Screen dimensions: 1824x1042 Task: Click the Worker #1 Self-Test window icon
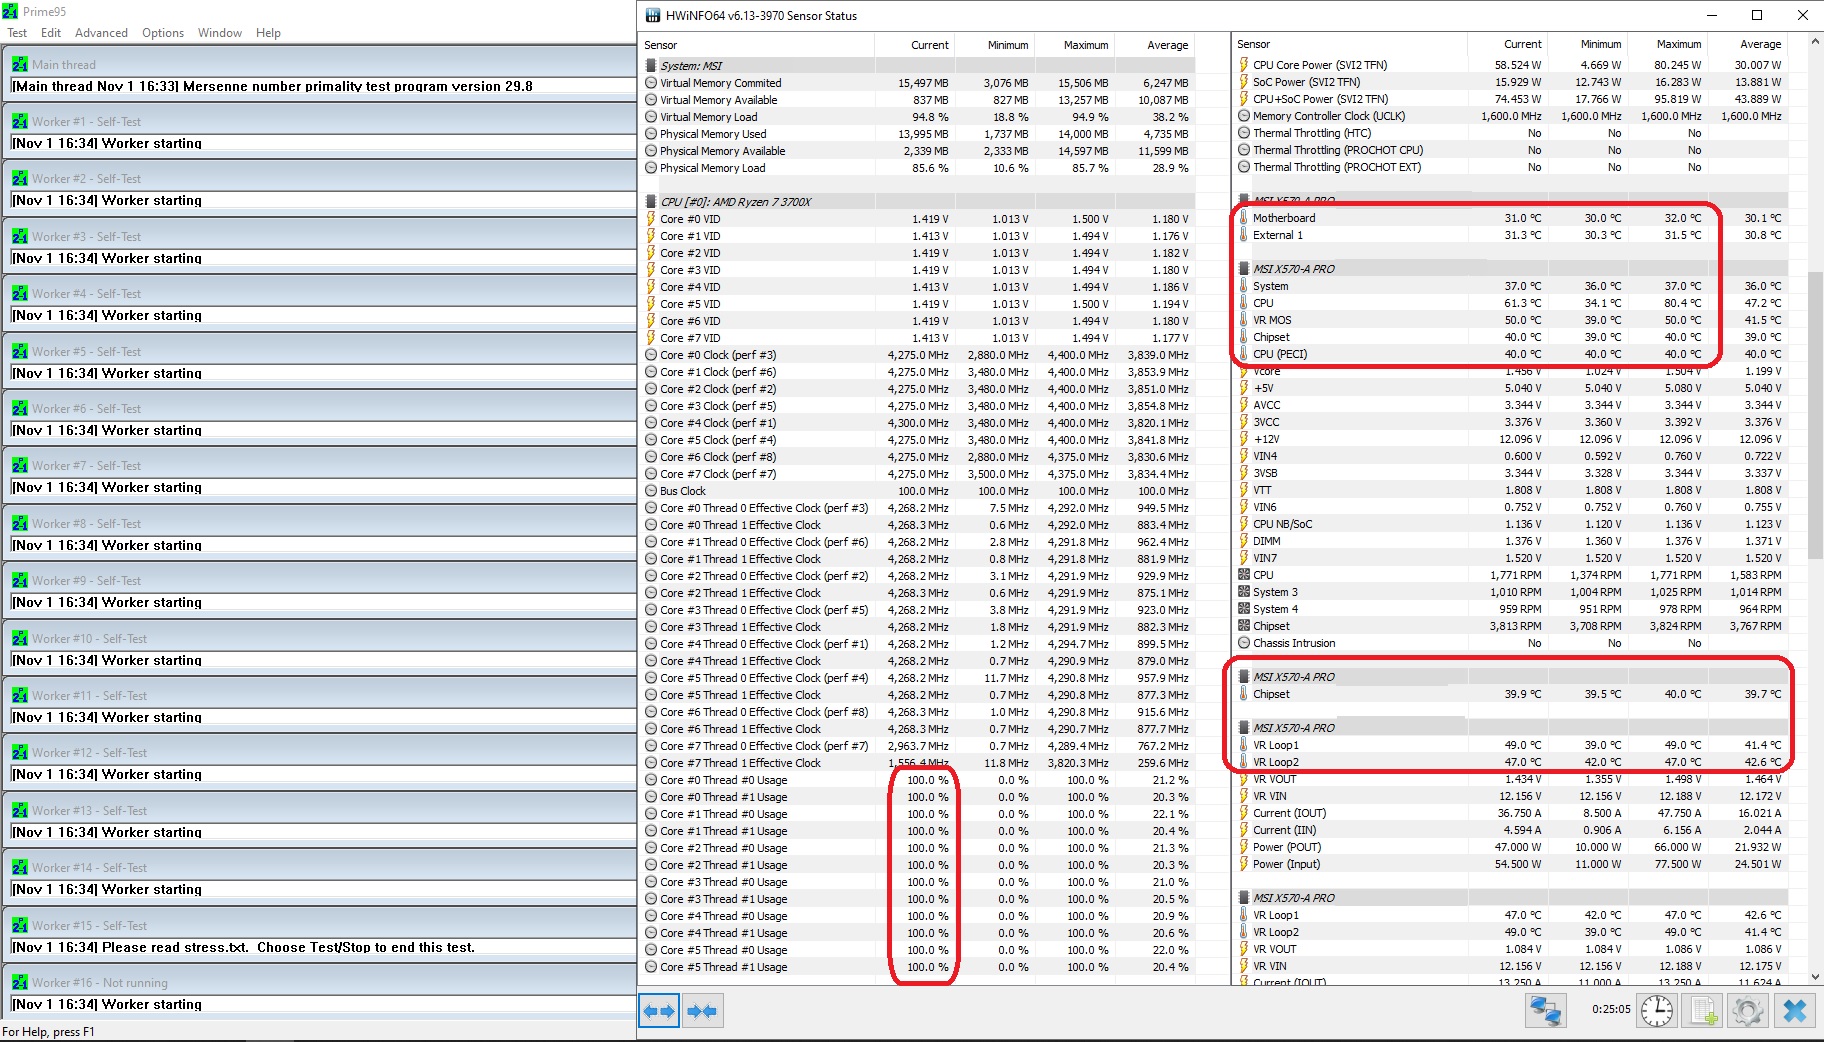(x=20, y=121)
